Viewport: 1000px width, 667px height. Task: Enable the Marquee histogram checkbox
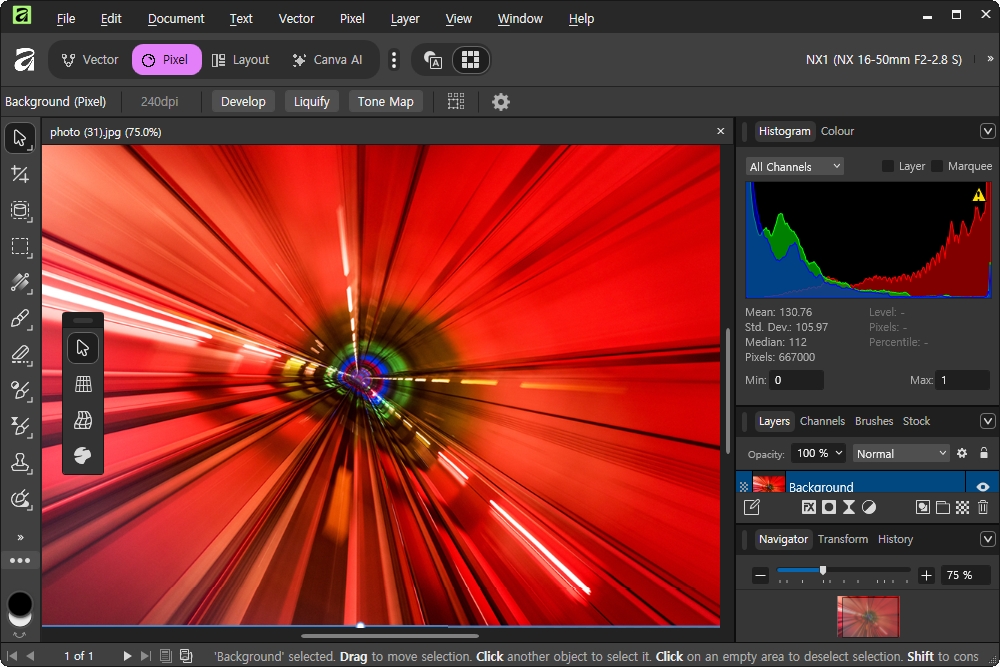pyautogui.click(x=936, y=166)
